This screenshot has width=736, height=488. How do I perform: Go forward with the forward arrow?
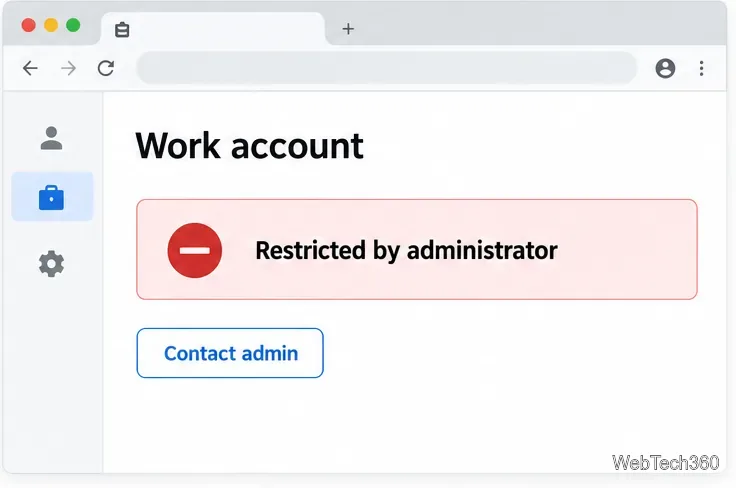pyautogui.click(x=69, y=68)
